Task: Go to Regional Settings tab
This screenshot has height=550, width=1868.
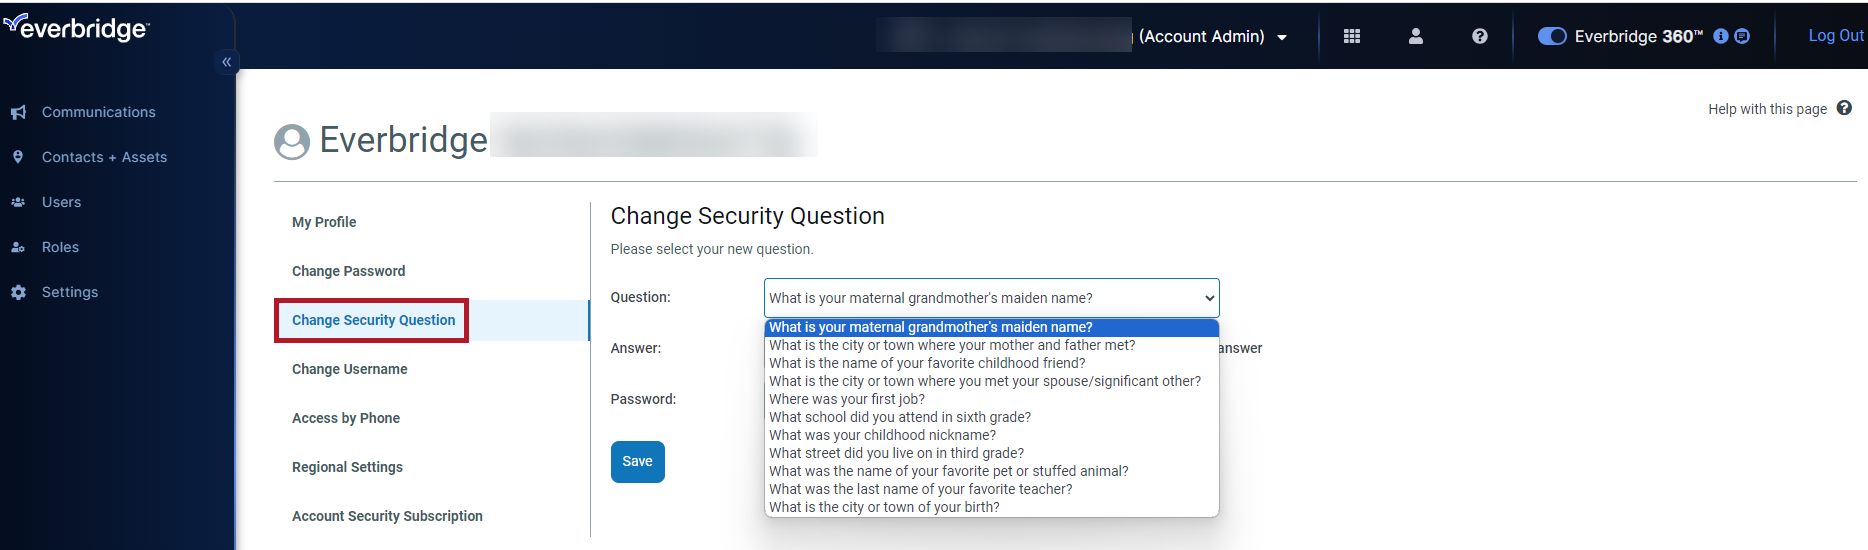Action: click(347, 467)
